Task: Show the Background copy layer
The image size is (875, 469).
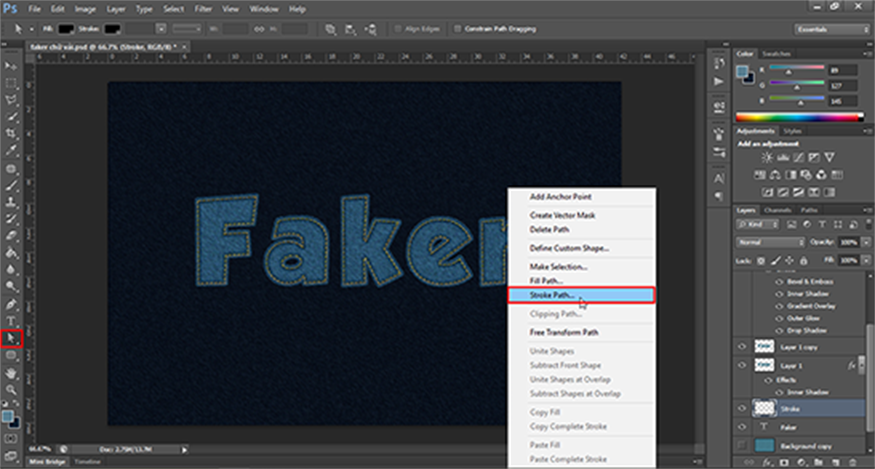Action: click(741, 443)
